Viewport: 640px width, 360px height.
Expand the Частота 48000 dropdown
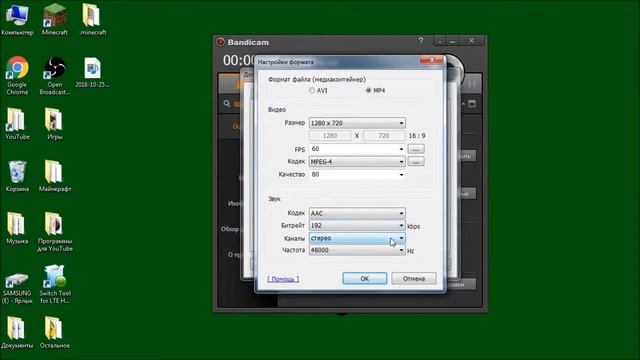357,250
